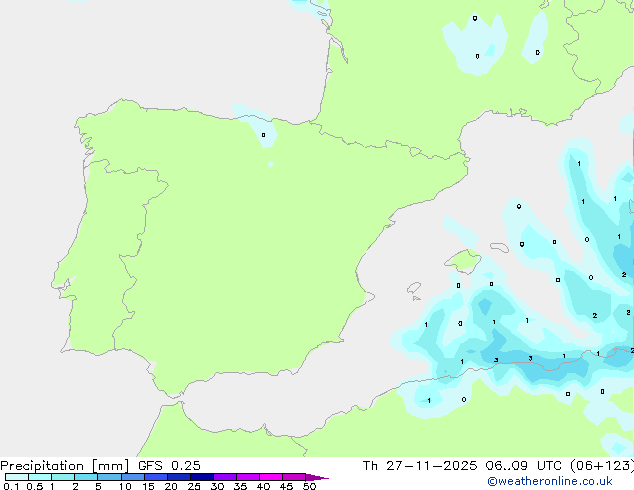Click the 'Precipitation [mm]' title text
This screenshot has width=634, height=490.
[64, 466]
